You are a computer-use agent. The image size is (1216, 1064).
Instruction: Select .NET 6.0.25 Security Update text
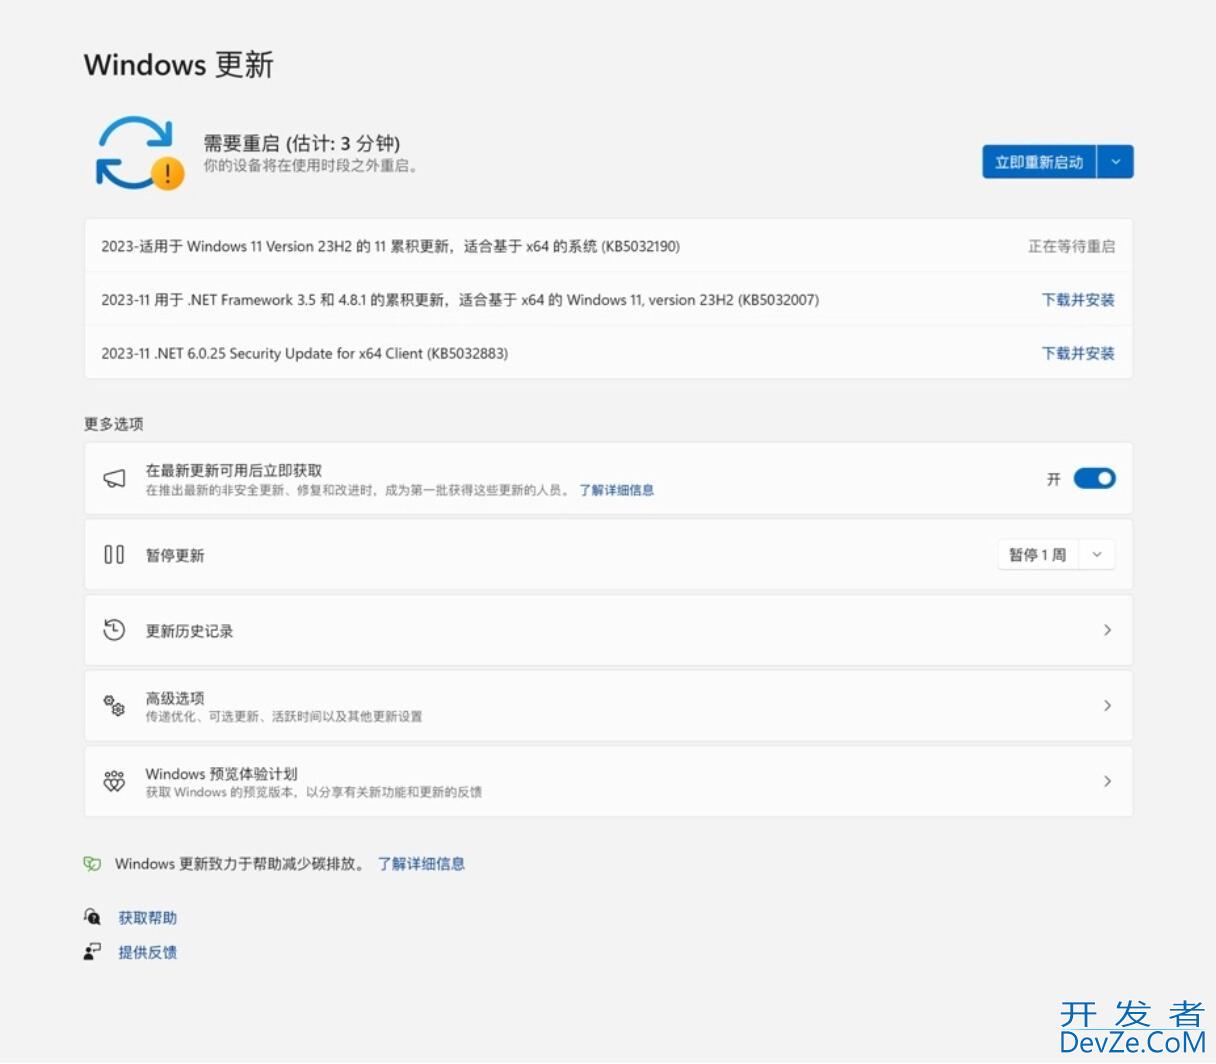coord(304,353)
